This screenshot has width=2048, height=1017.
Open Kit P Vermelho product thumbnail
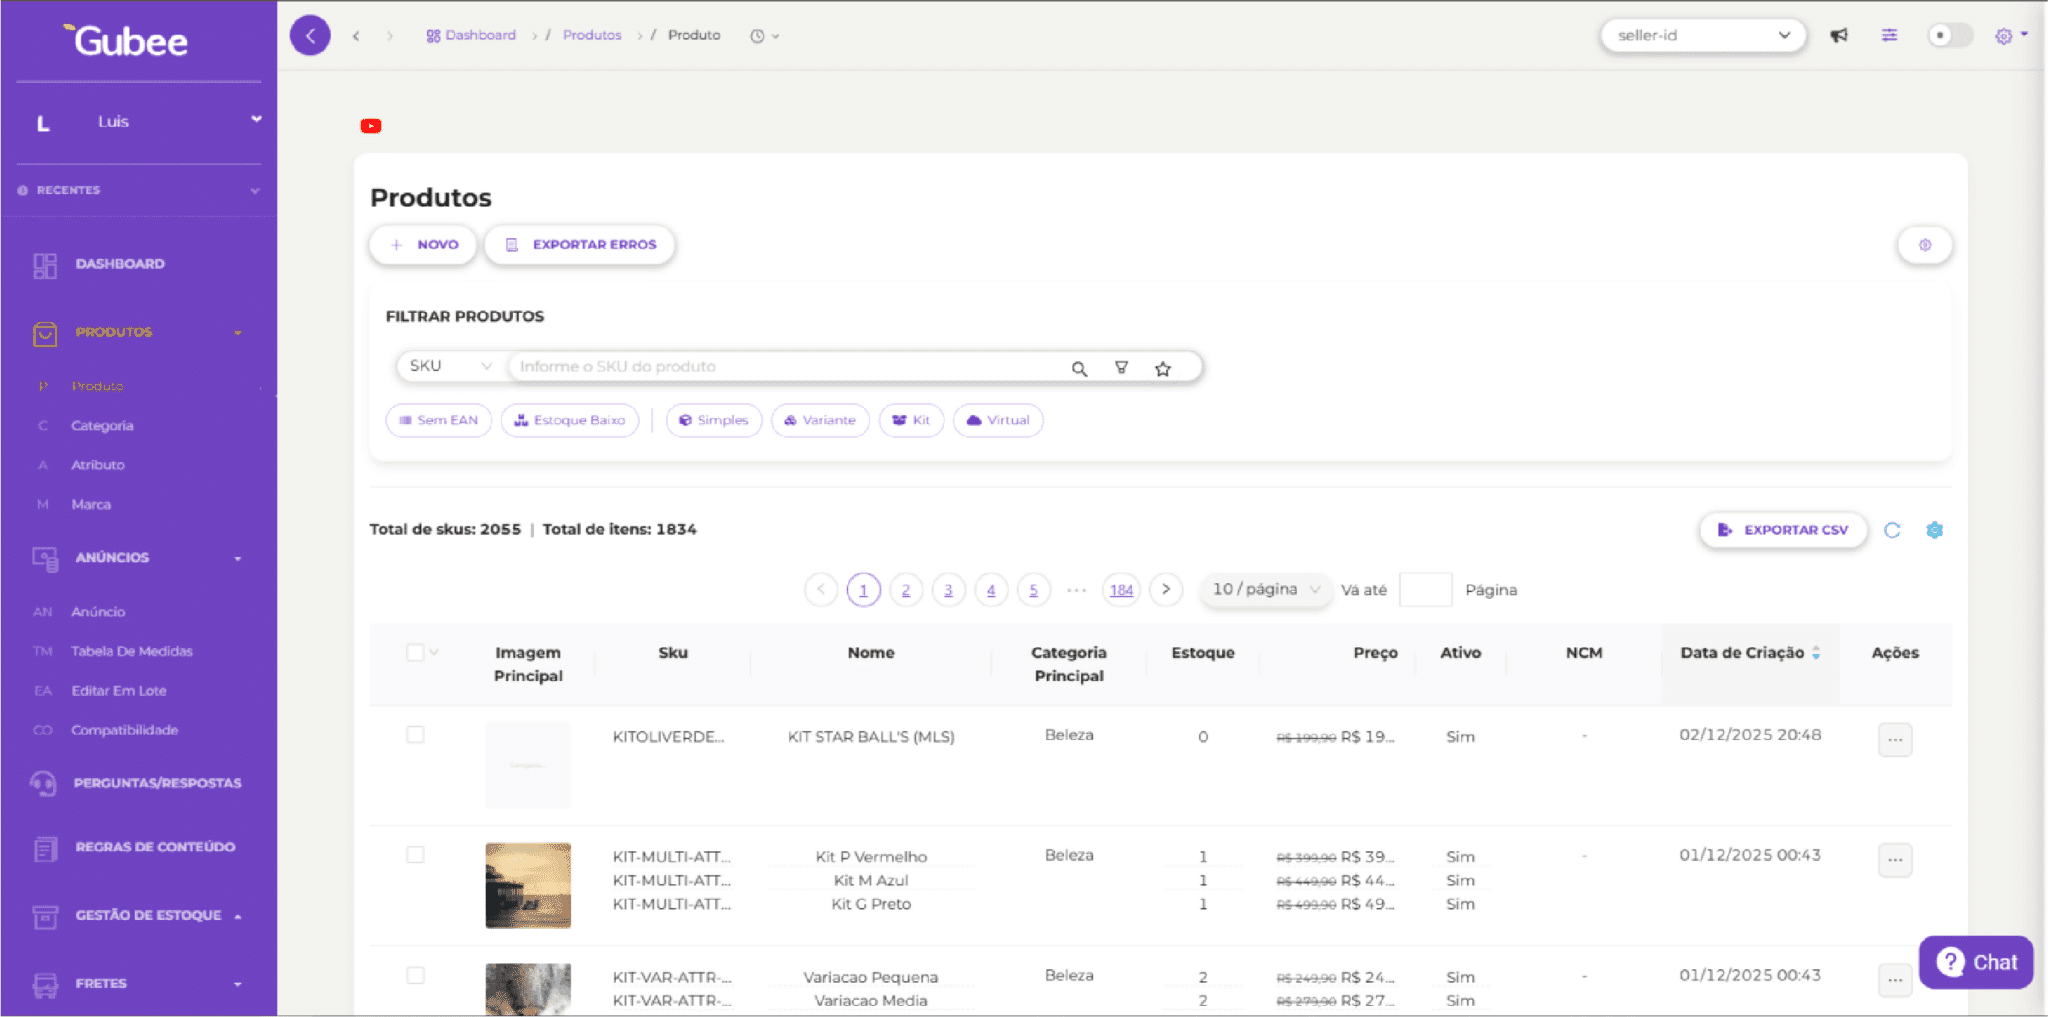(x=528, y=885)
